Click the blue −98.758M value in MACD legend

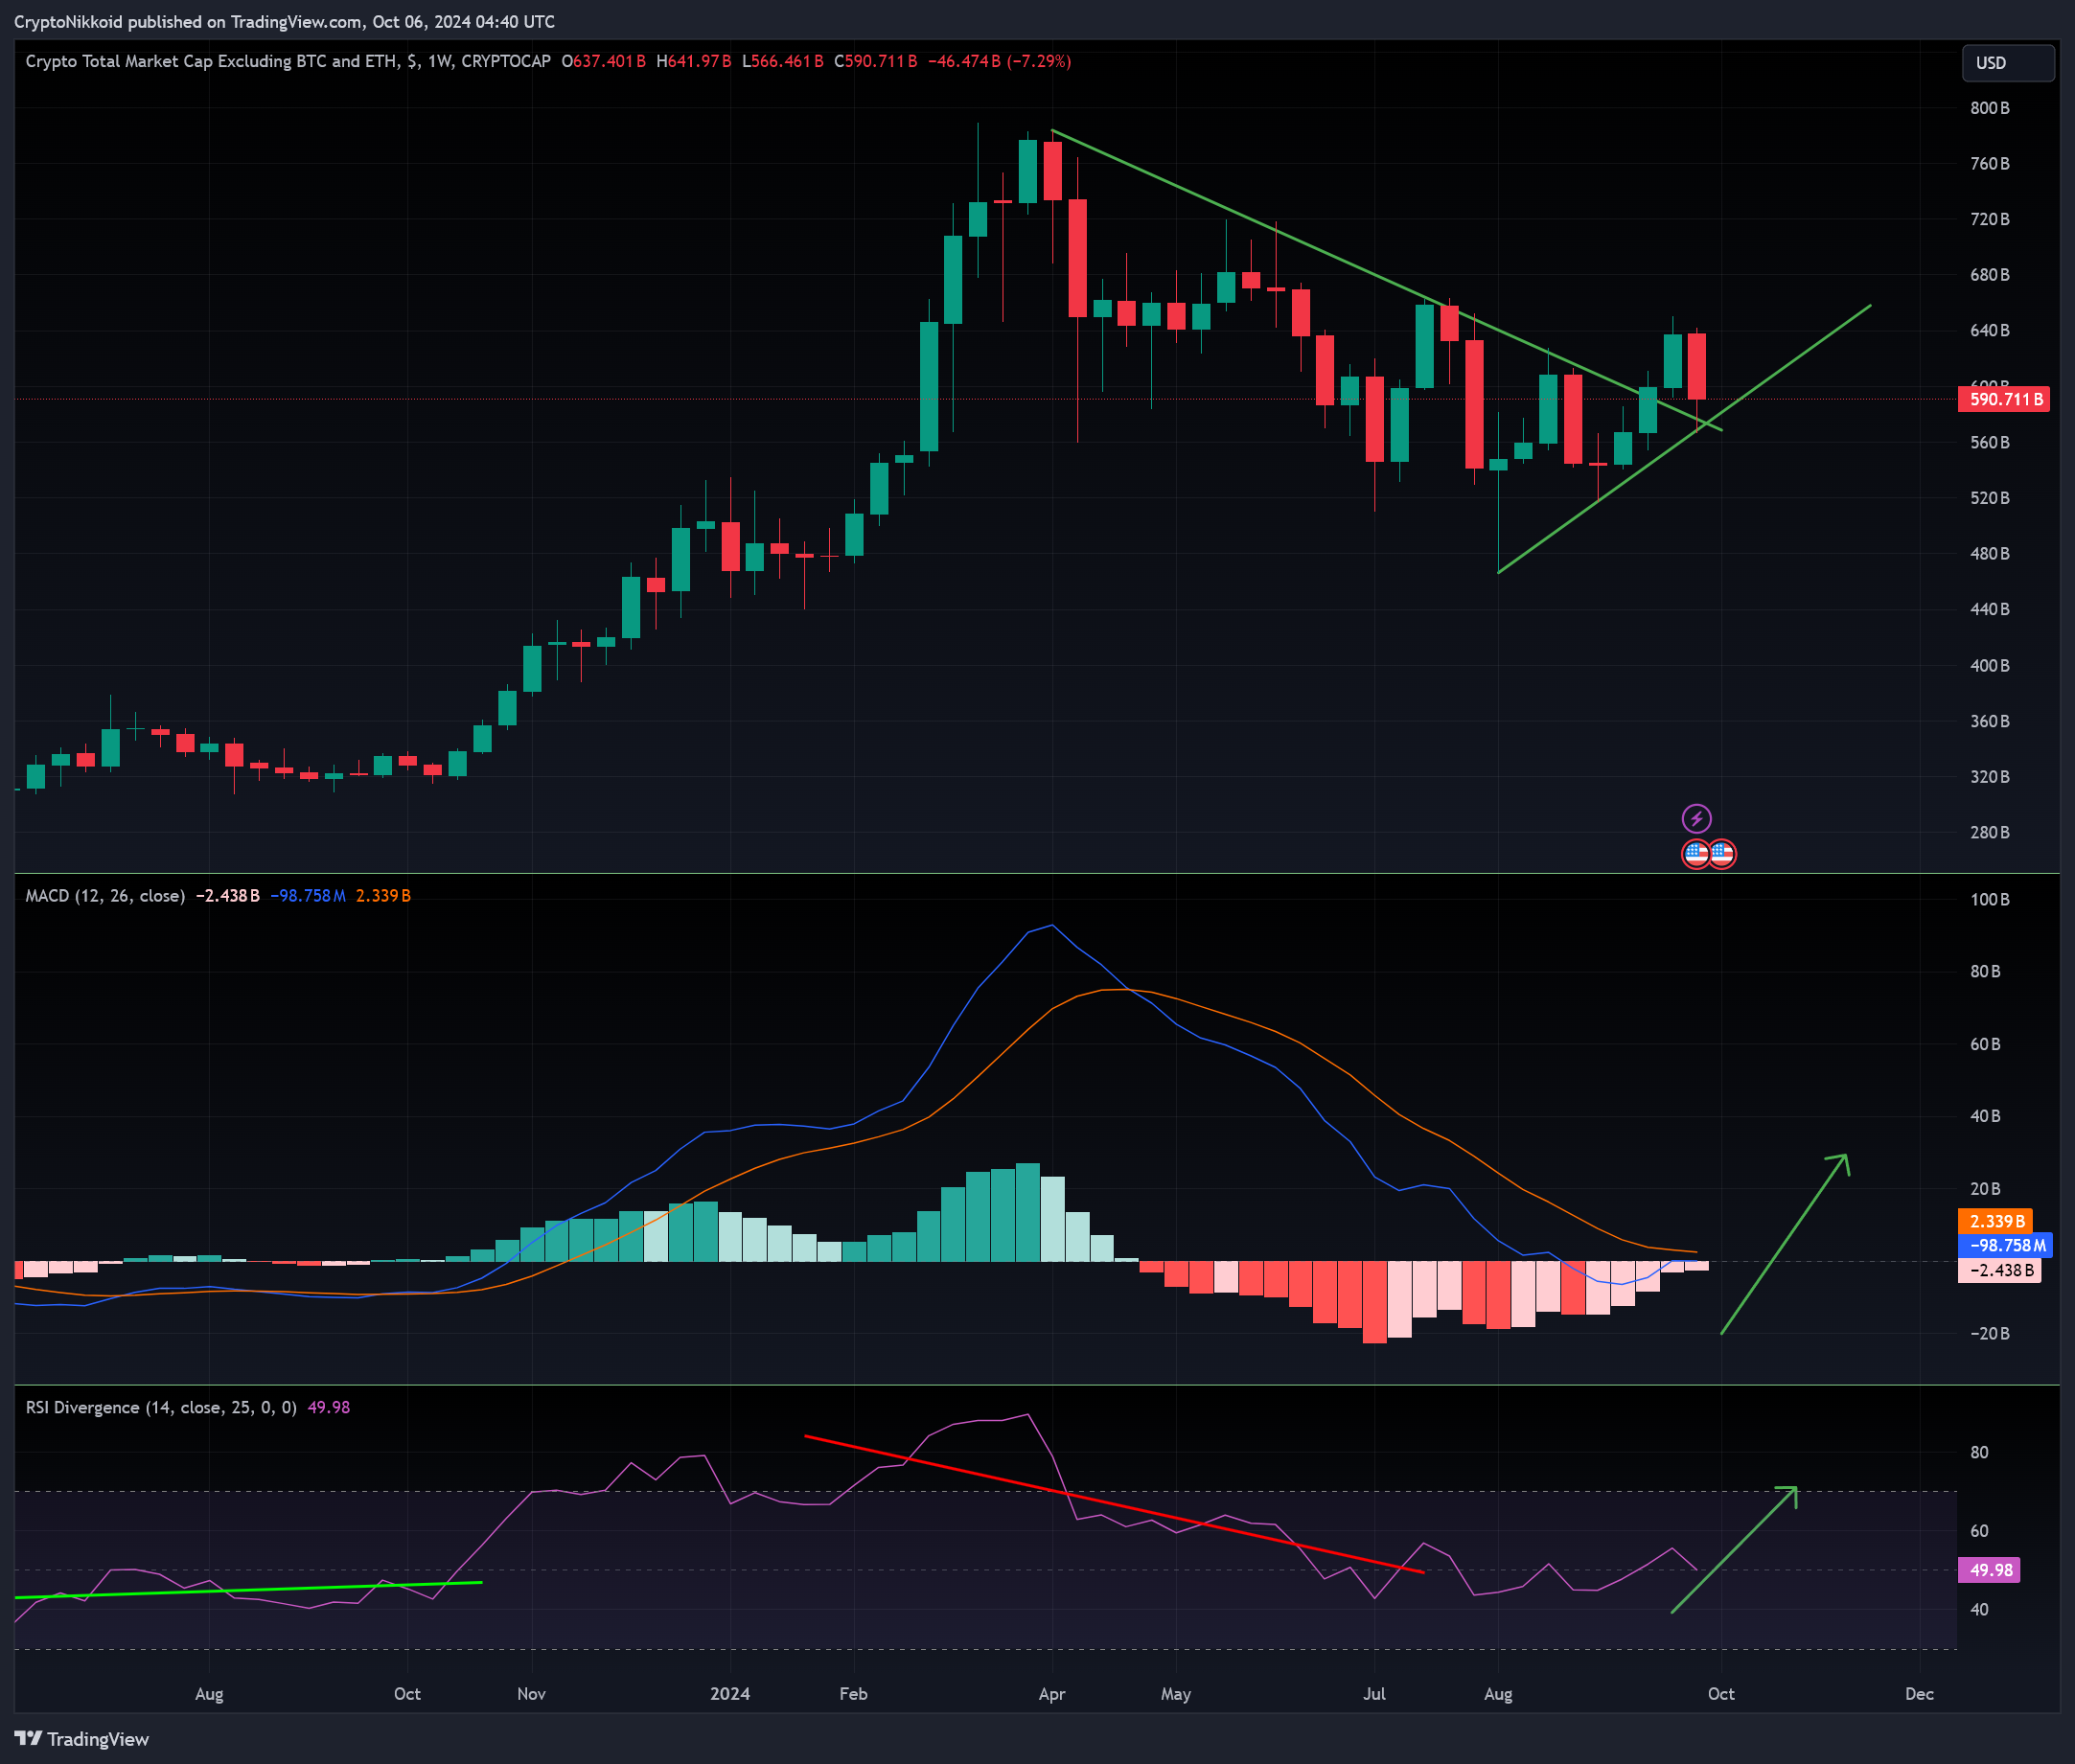[308, 895]
